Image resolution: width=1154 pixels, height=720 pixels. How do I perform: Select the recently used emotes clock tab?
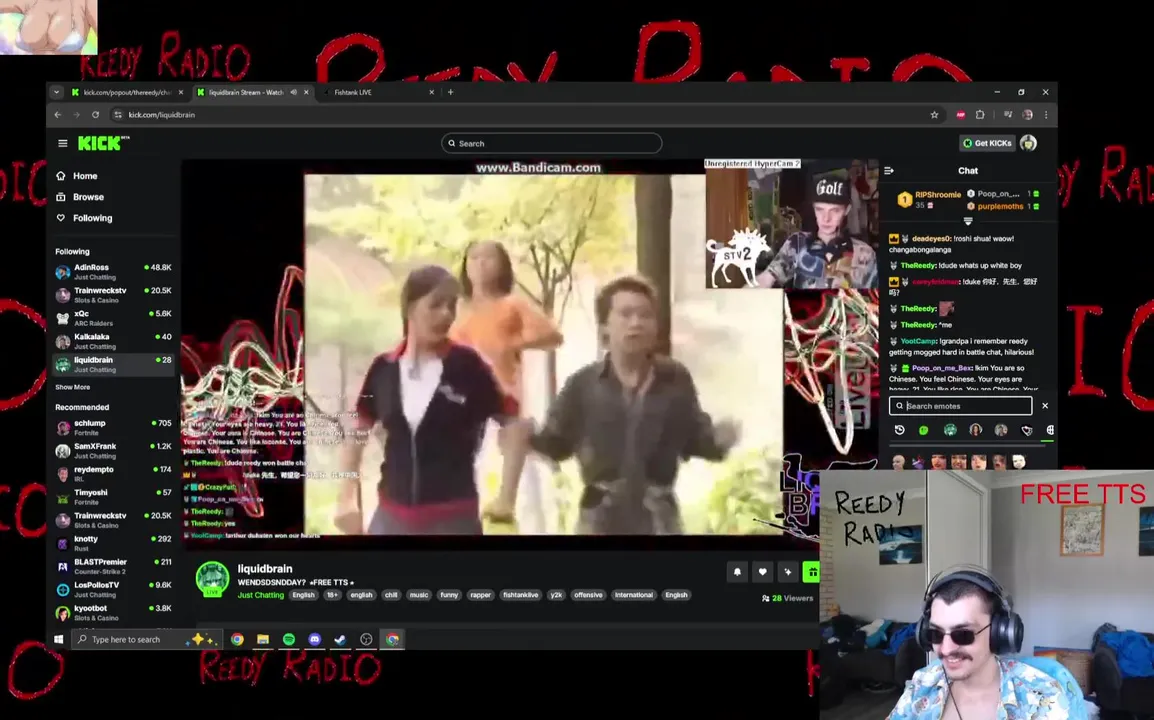(899, 430)
